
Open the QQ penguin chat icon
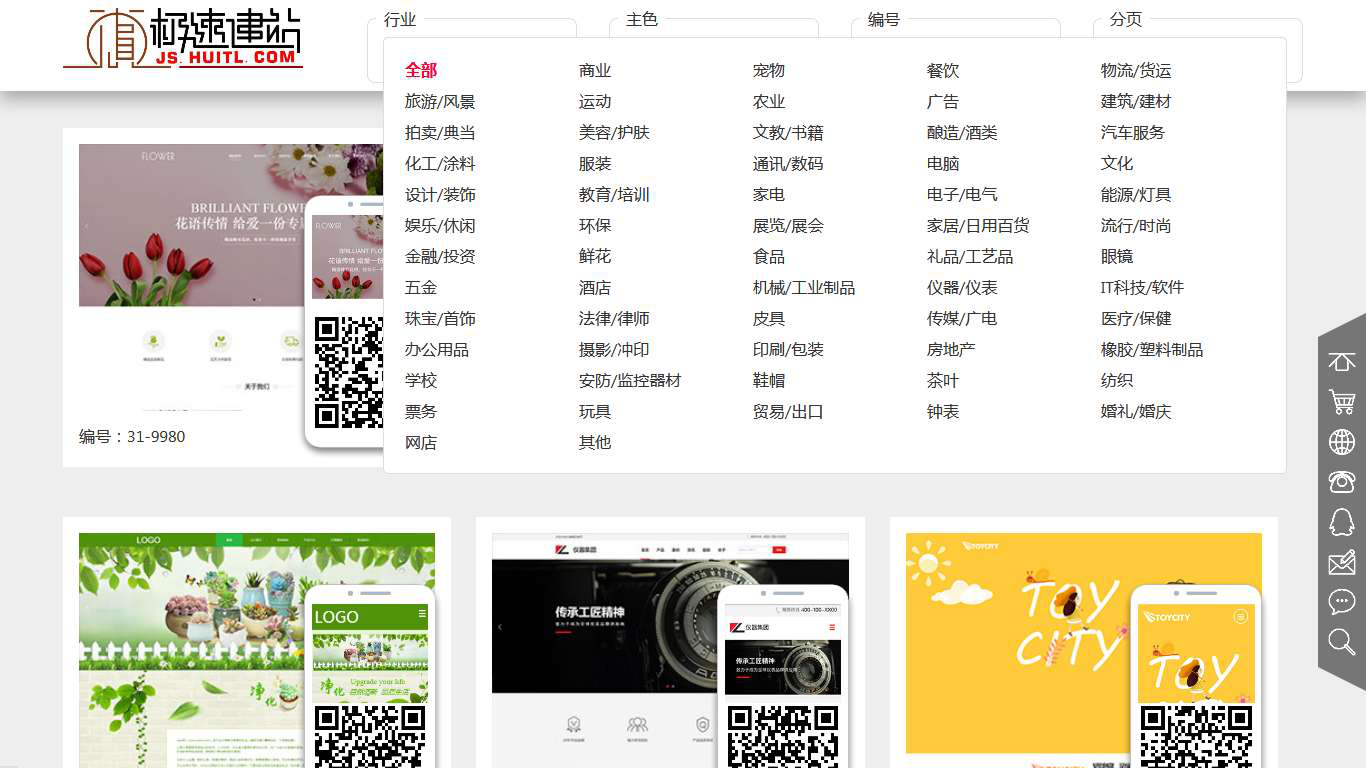(x=1342, y=522)
